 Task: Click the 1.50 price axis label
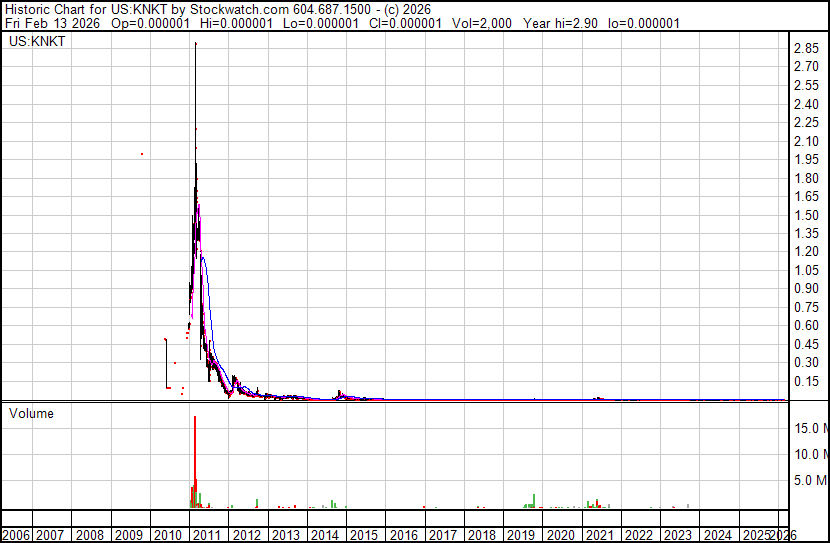coord(806,216)
